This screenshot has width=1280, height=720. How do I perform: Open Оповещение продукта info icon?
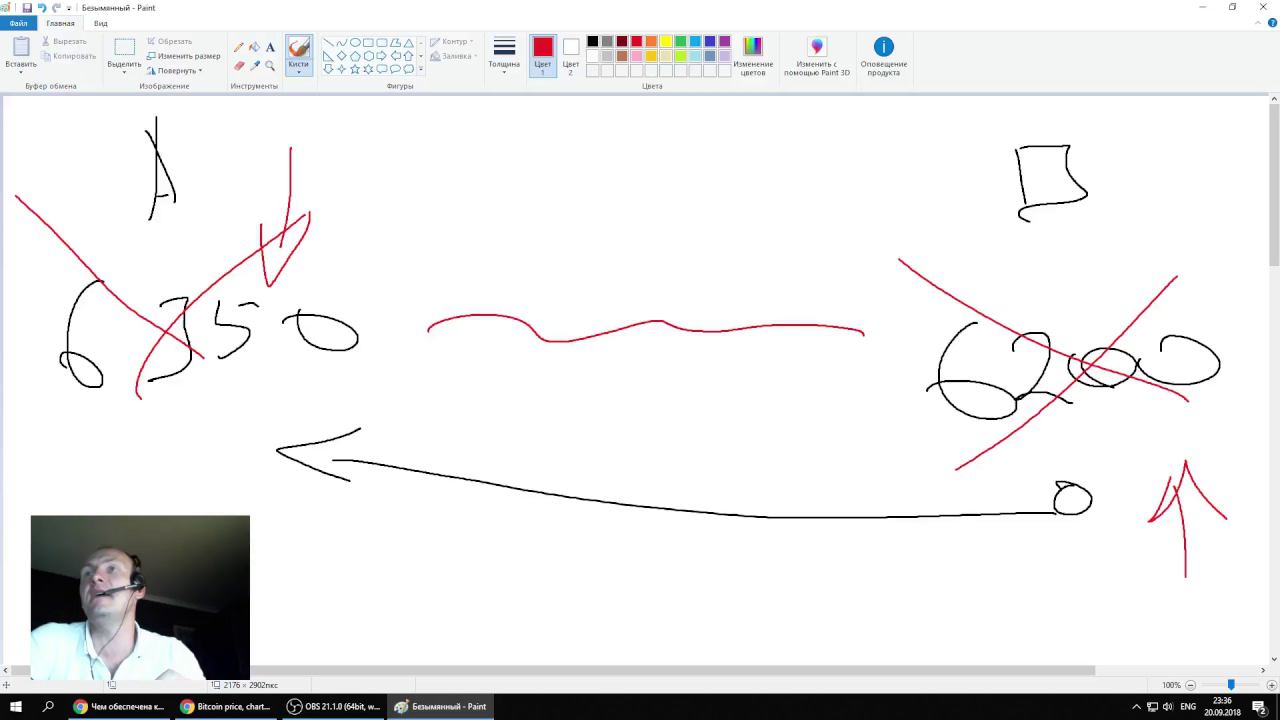click(x=883, y=56)
